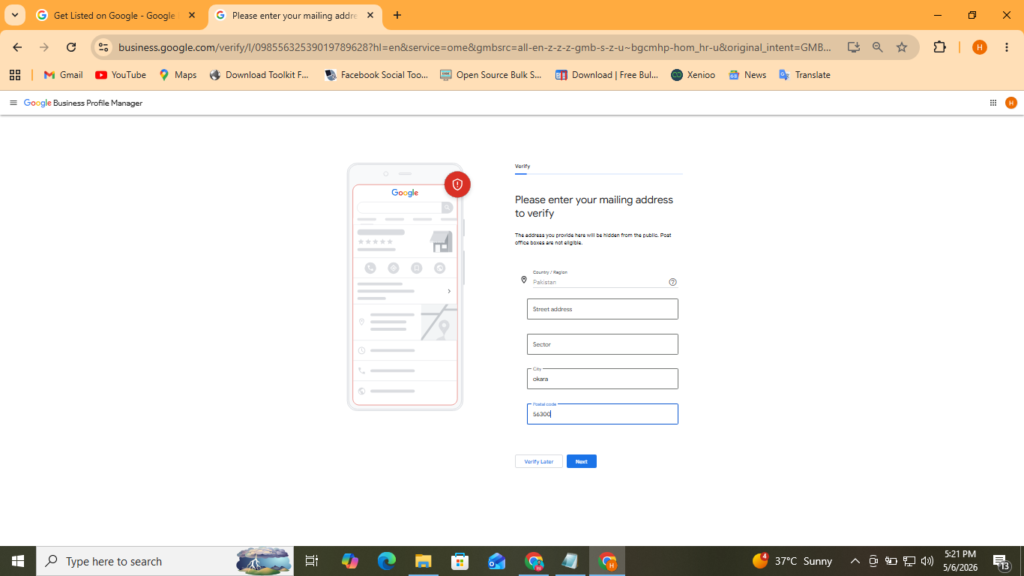Image resolution: width=1024 pixels, height=576 pixels.
Task: Click the Next button
Action: [x=581, y=461]
